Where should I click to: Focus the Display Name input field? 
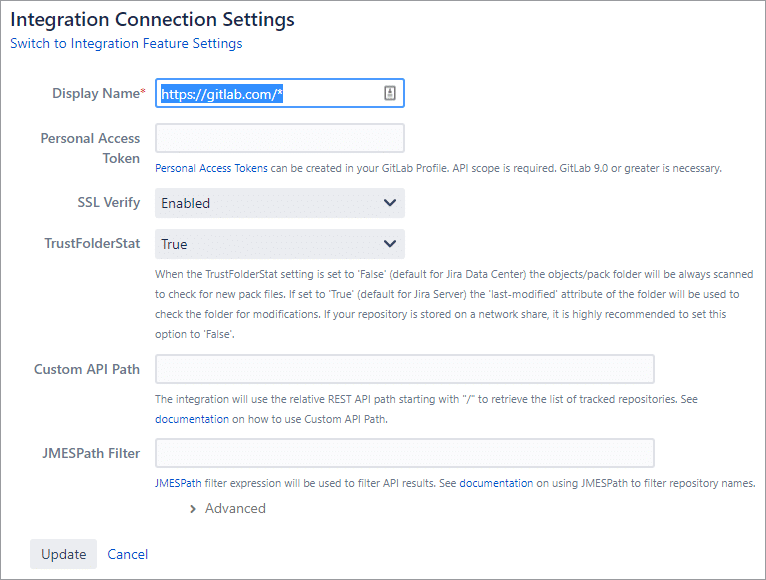(x=270, y=93)
